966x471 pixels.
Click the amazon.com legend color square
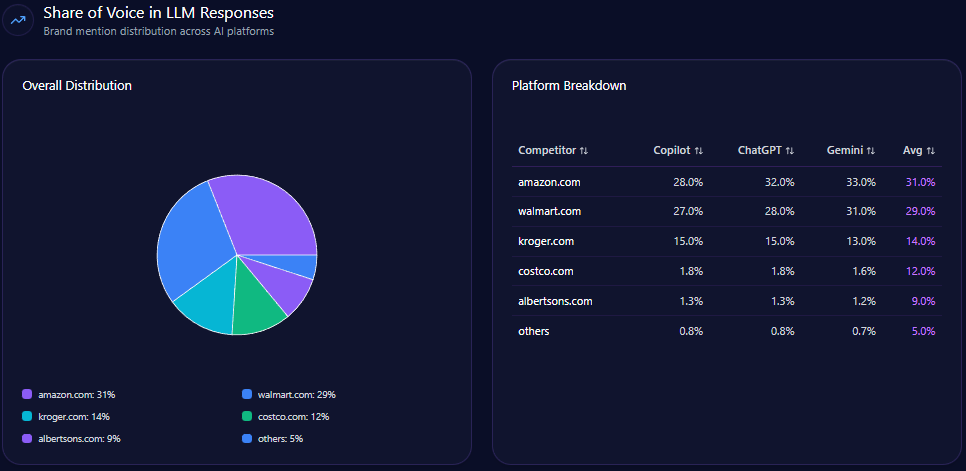[27, 395]
